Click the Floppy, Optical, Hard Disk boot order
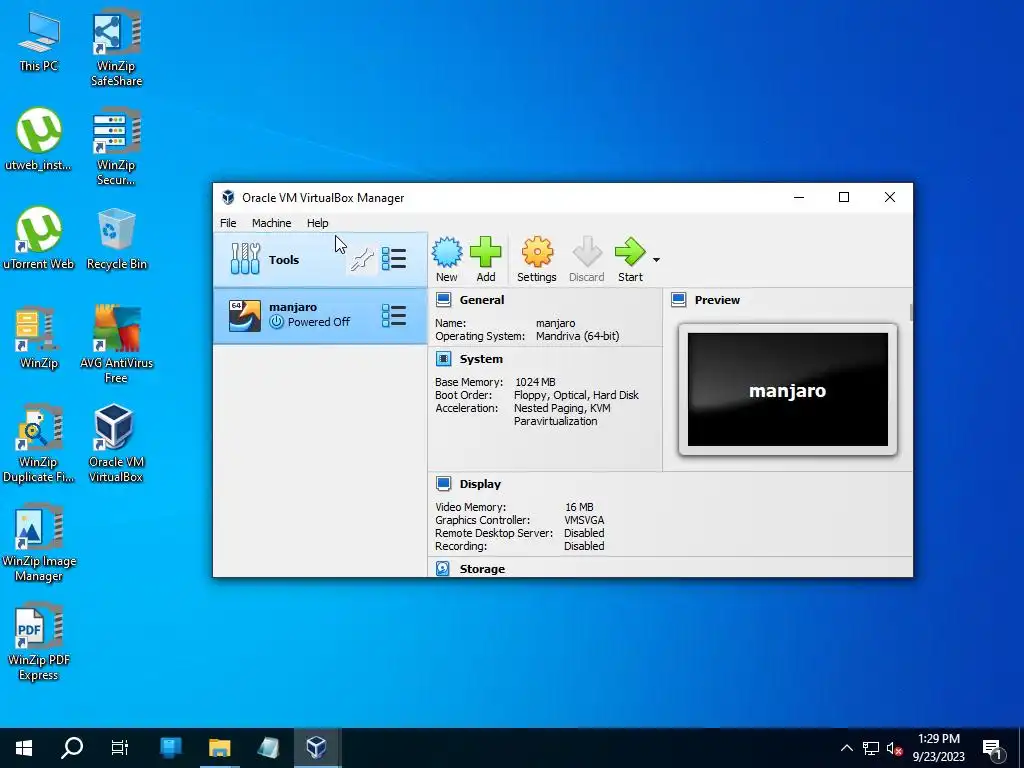Screen dimensions: 1024x768 tap(576, 395)
